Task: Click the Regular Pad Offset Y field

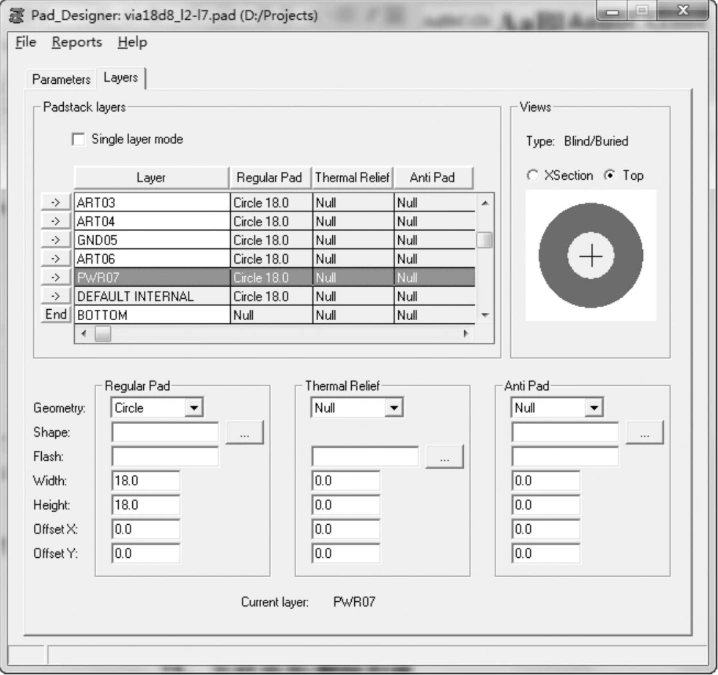Action: [146, 553]
